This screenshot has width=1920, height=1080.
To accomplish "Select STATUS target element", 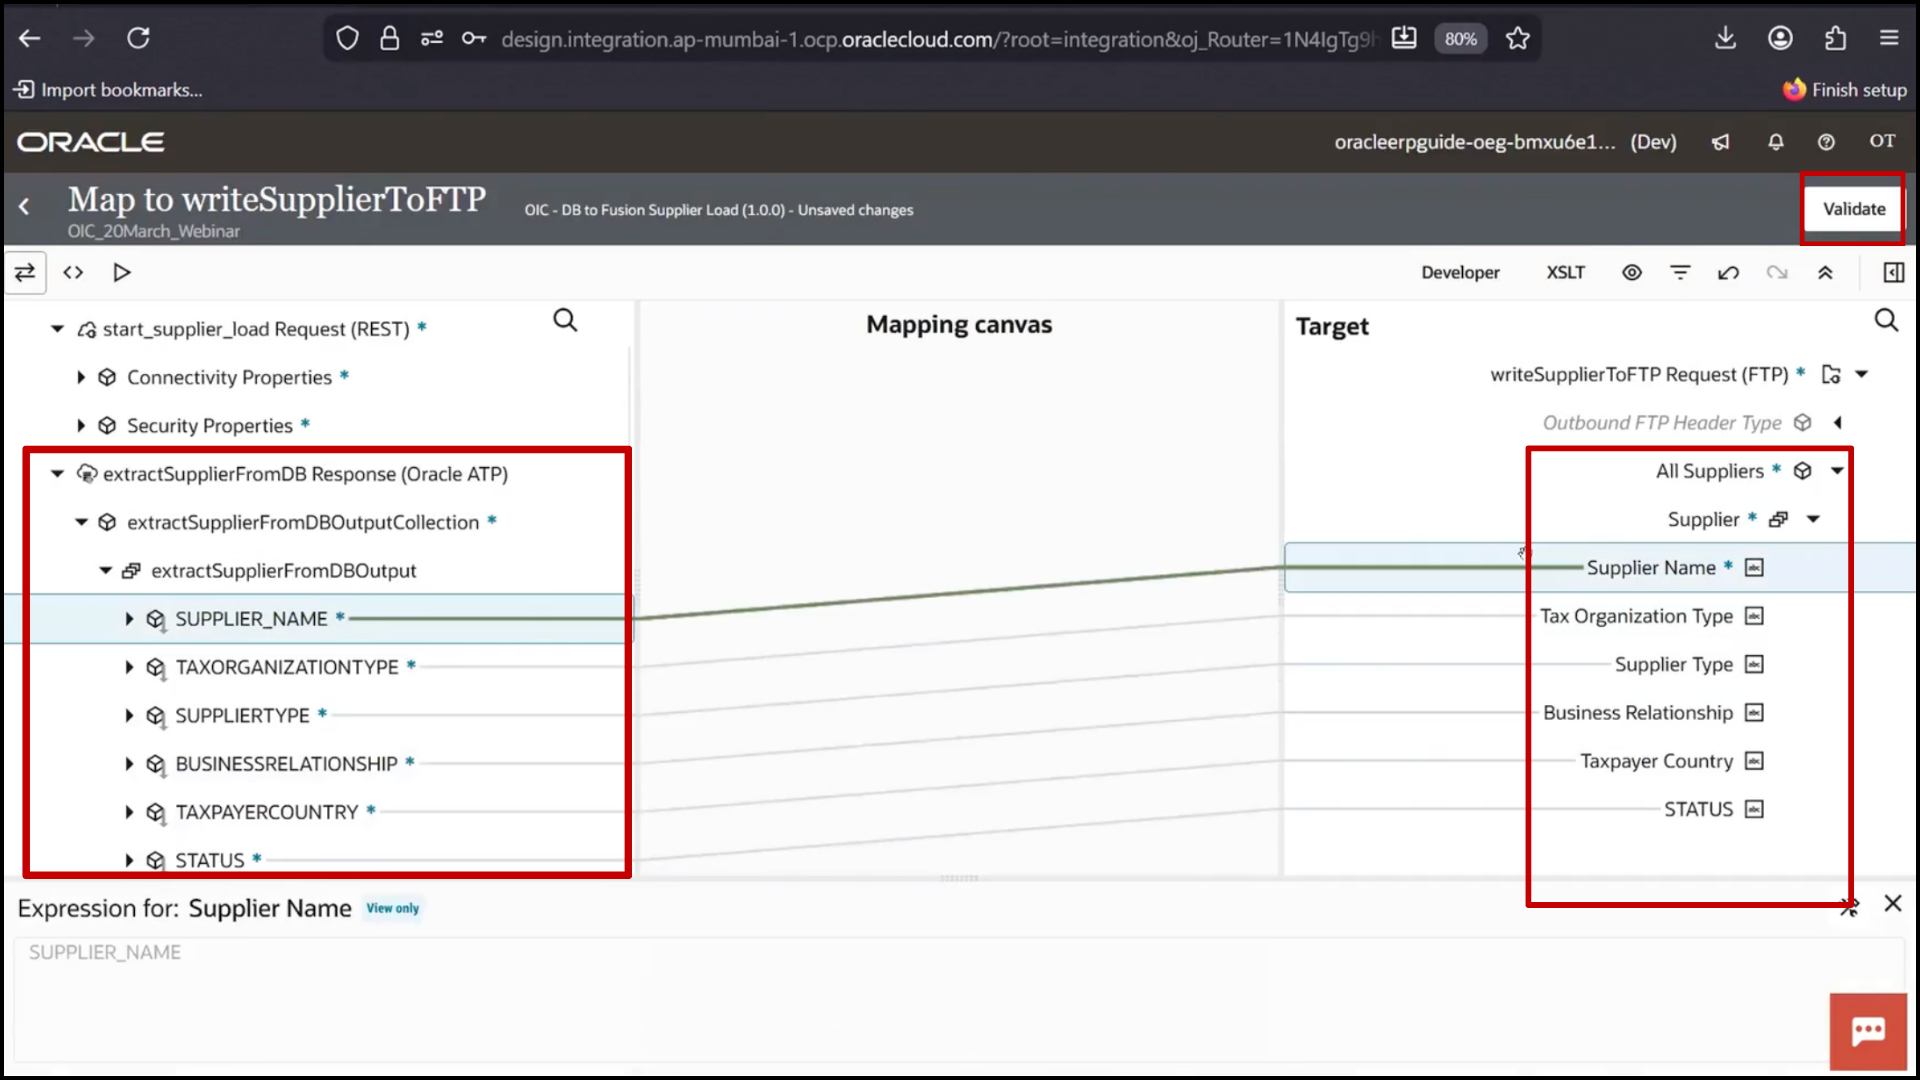I will click(1698, 809).
